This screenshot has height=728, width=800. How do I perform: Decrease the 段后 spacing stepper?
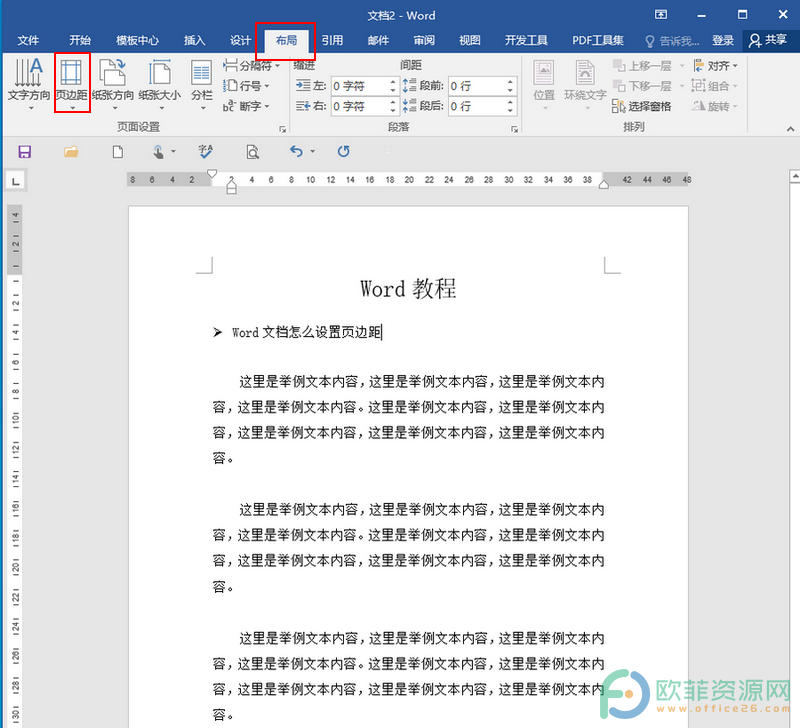510,111
